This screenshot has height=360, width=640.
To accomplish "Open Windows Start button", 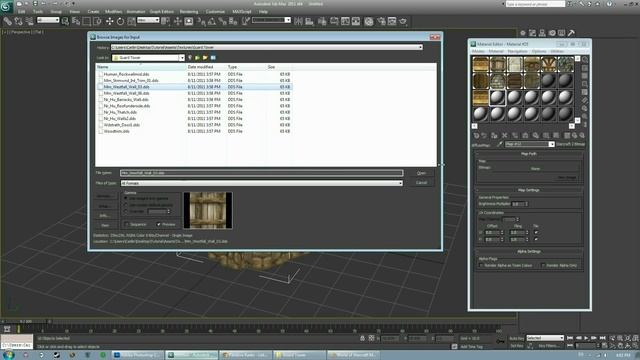I will coord(8,355).
